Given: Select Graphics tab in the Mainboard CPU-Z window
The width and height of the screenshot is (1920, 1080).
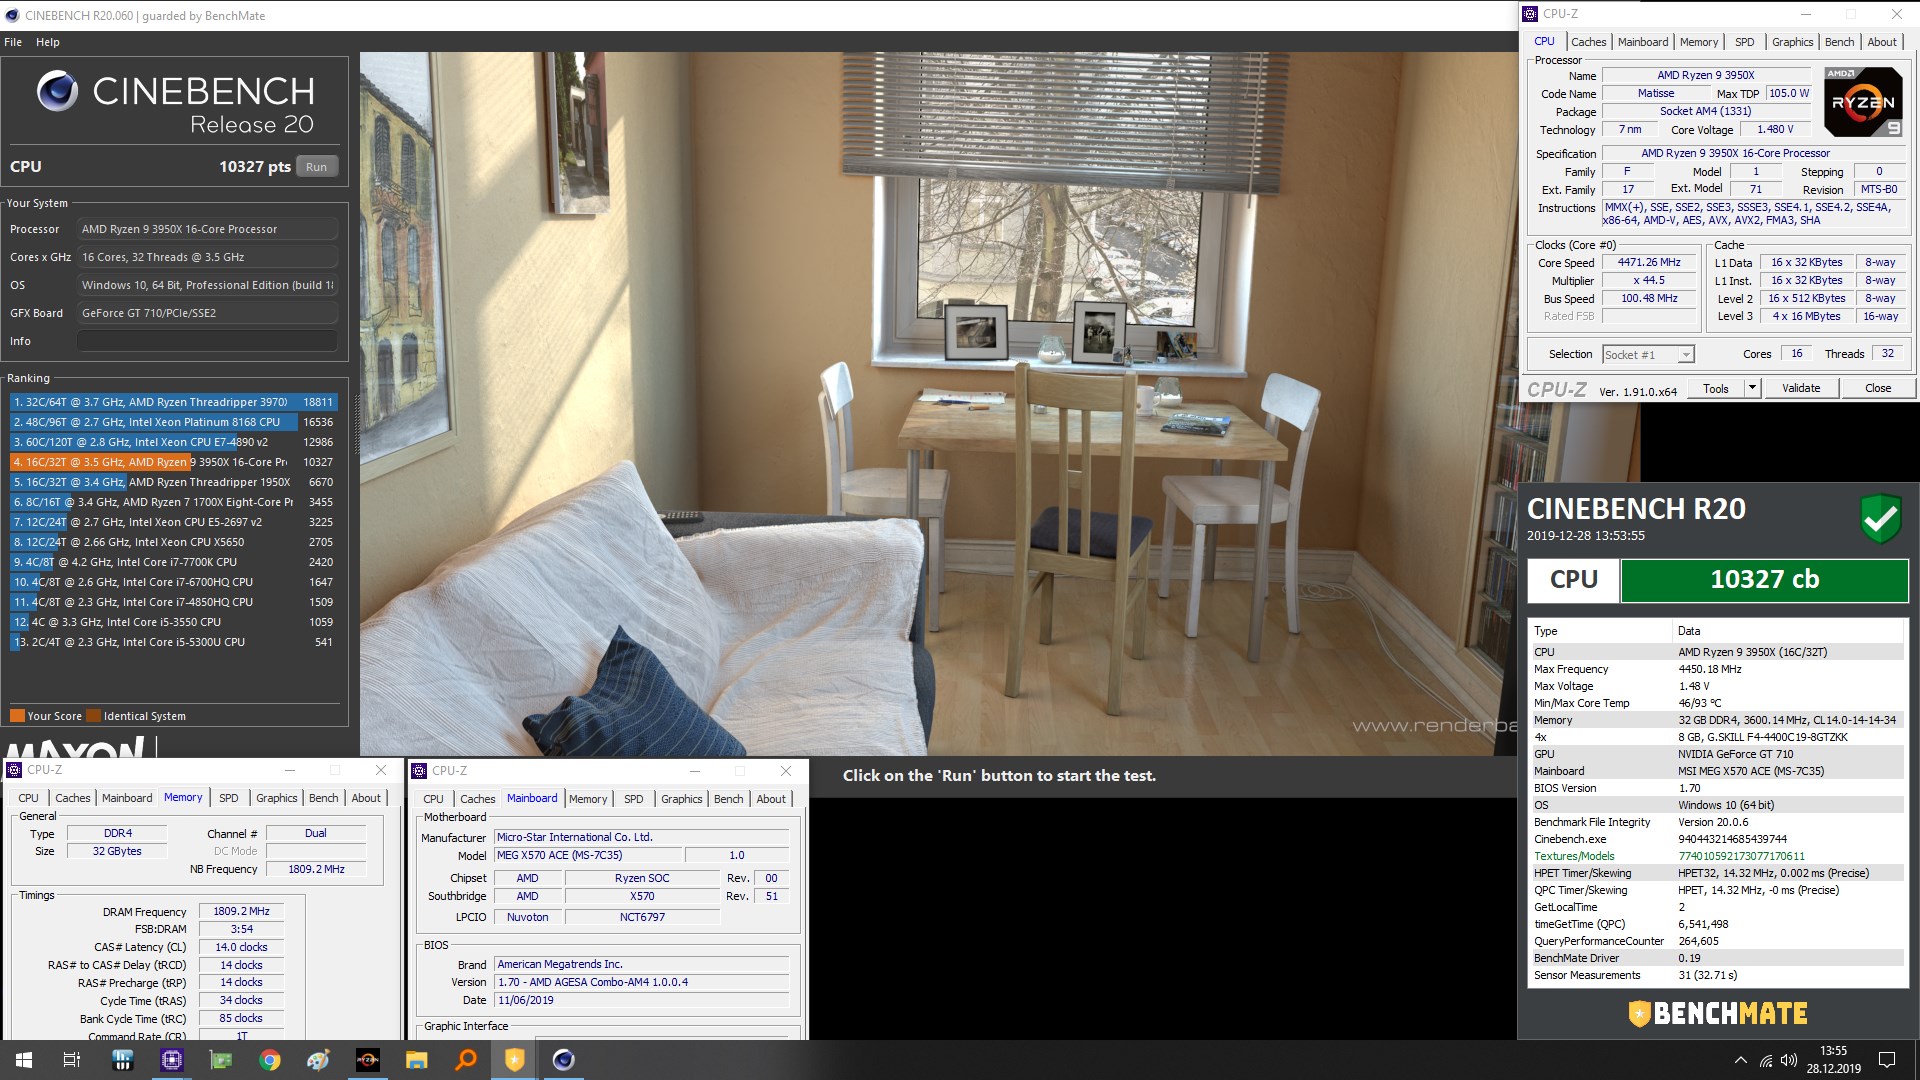Looking at the screenshot, I should [x=681, y=799].
